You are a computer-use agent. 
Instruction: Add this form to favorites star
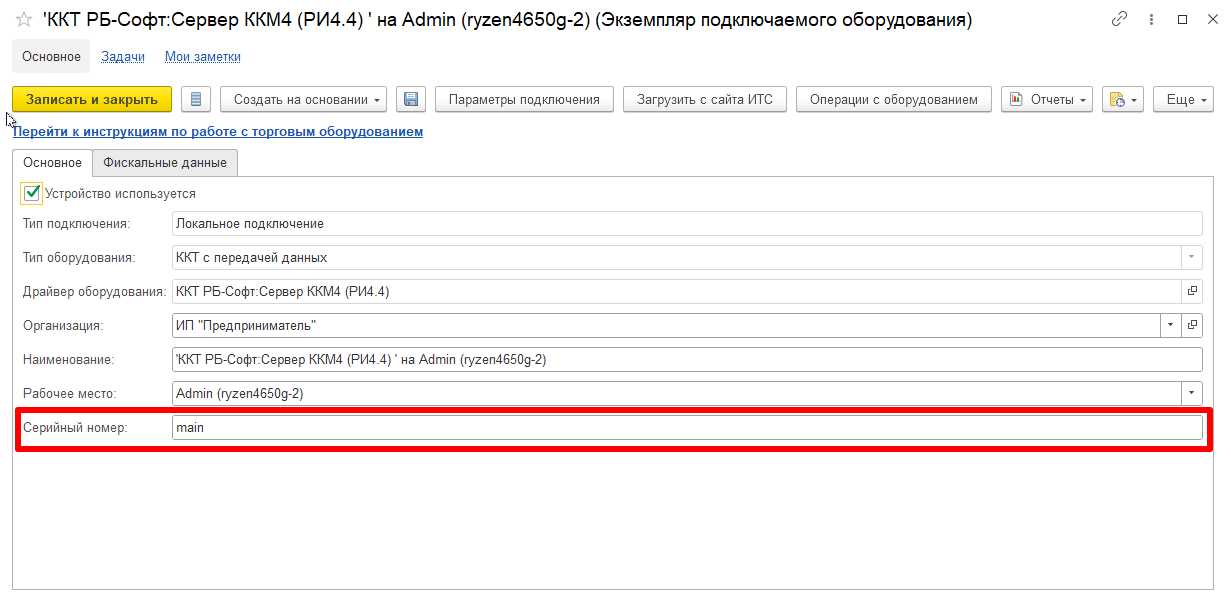point(24,20)
